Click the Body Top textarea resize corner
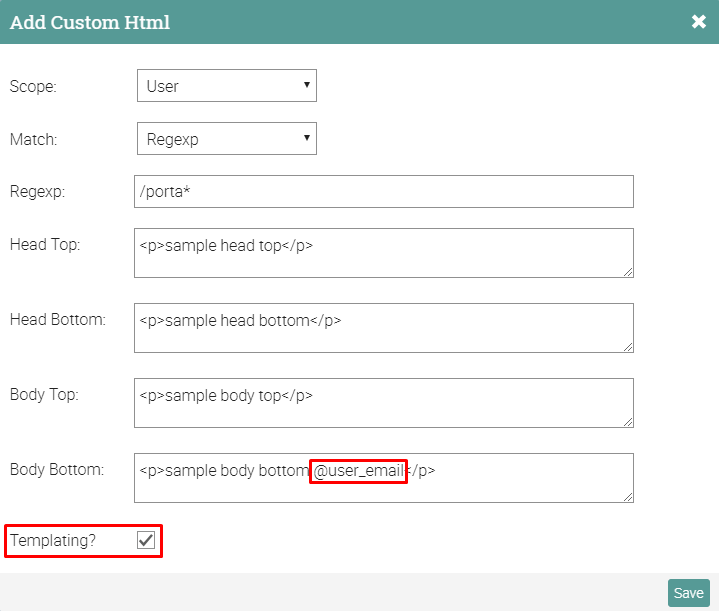 click(x=627, y=421)
